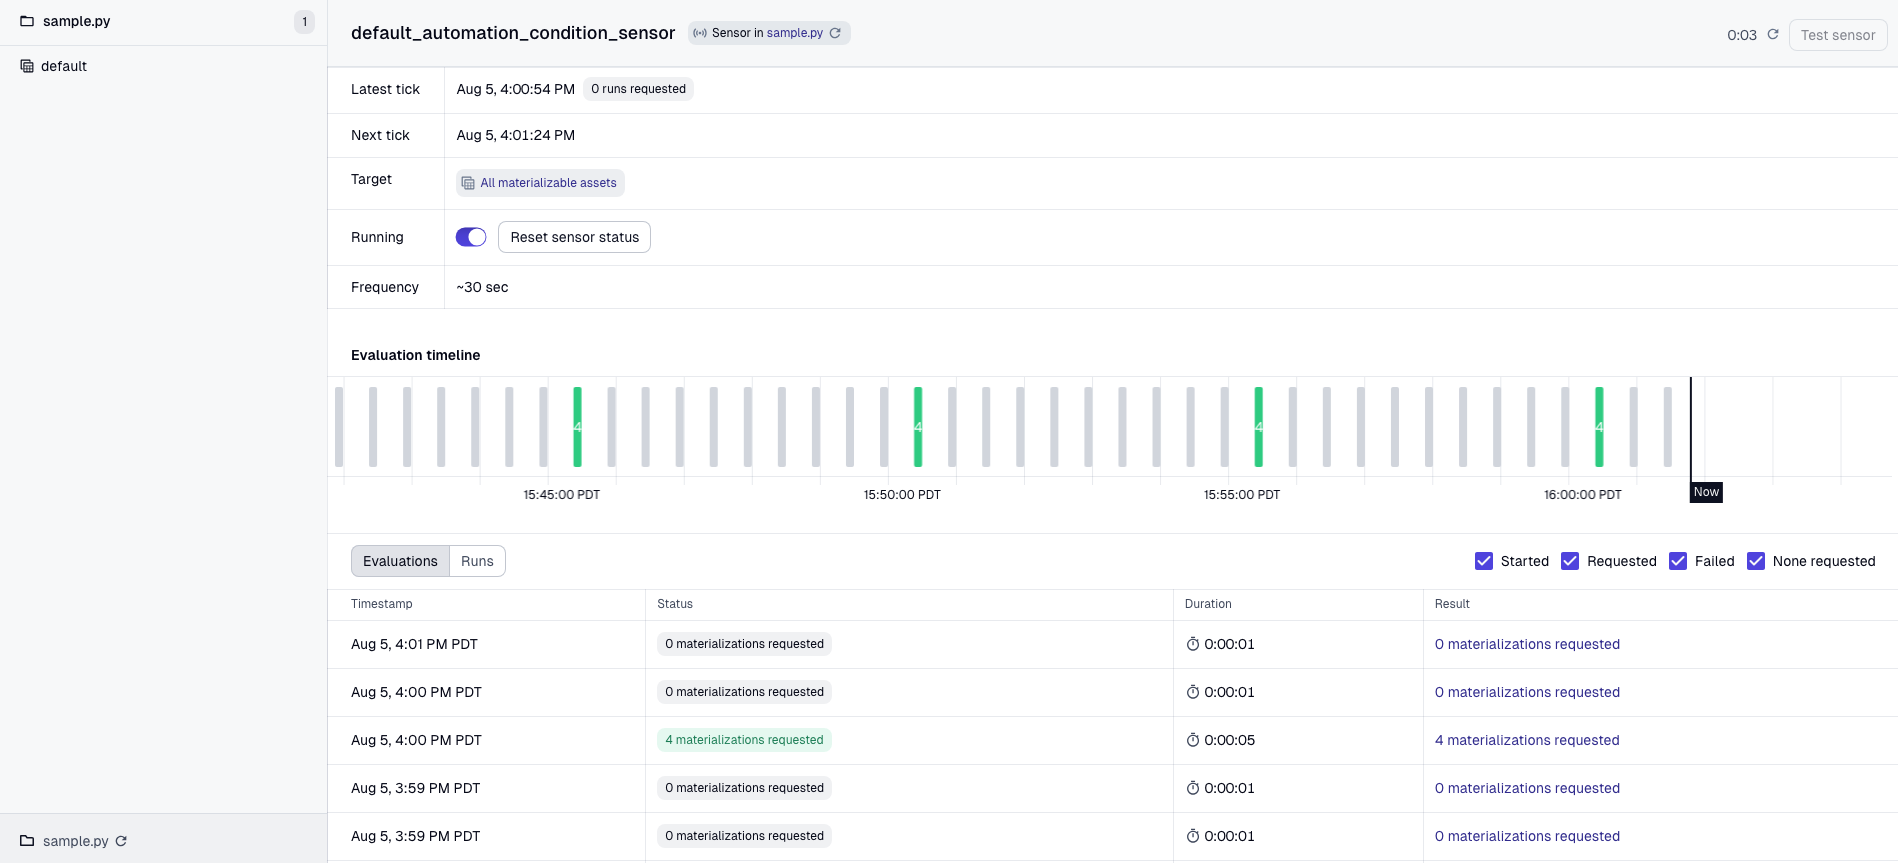Uncheck the Started filter checkbox
The image size is (1898, 863).
coord(1484,561)
